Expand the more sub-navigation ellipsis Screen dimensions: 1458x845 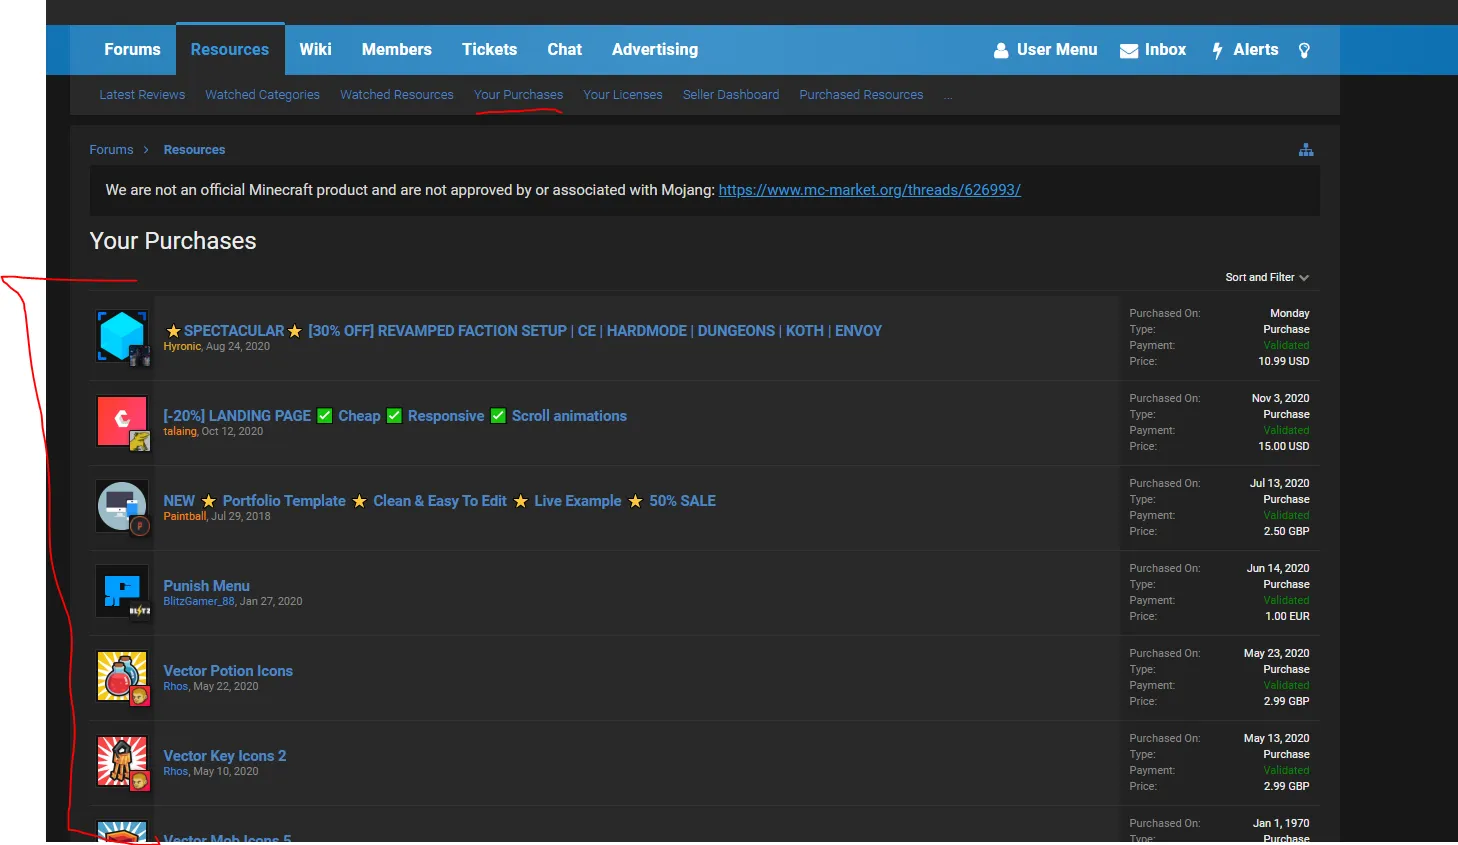[x=947, y=95]
